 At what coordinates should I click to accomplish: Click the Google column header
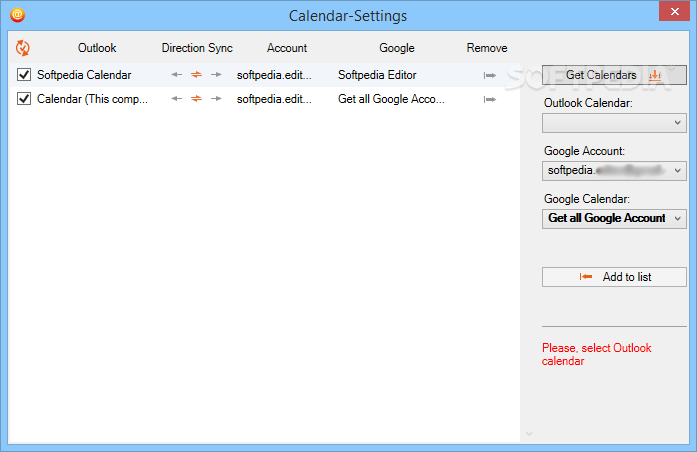(x=397, y=48)
